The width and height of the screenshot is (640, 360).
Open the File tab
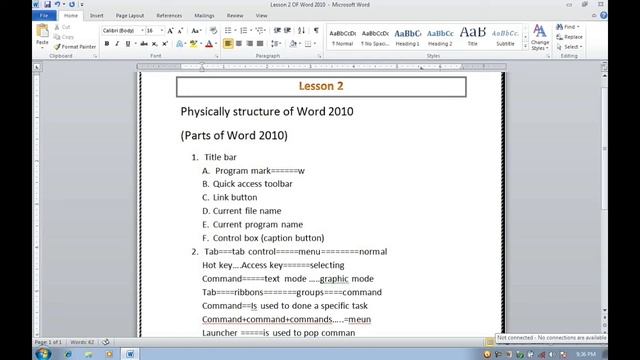point(44,16)
